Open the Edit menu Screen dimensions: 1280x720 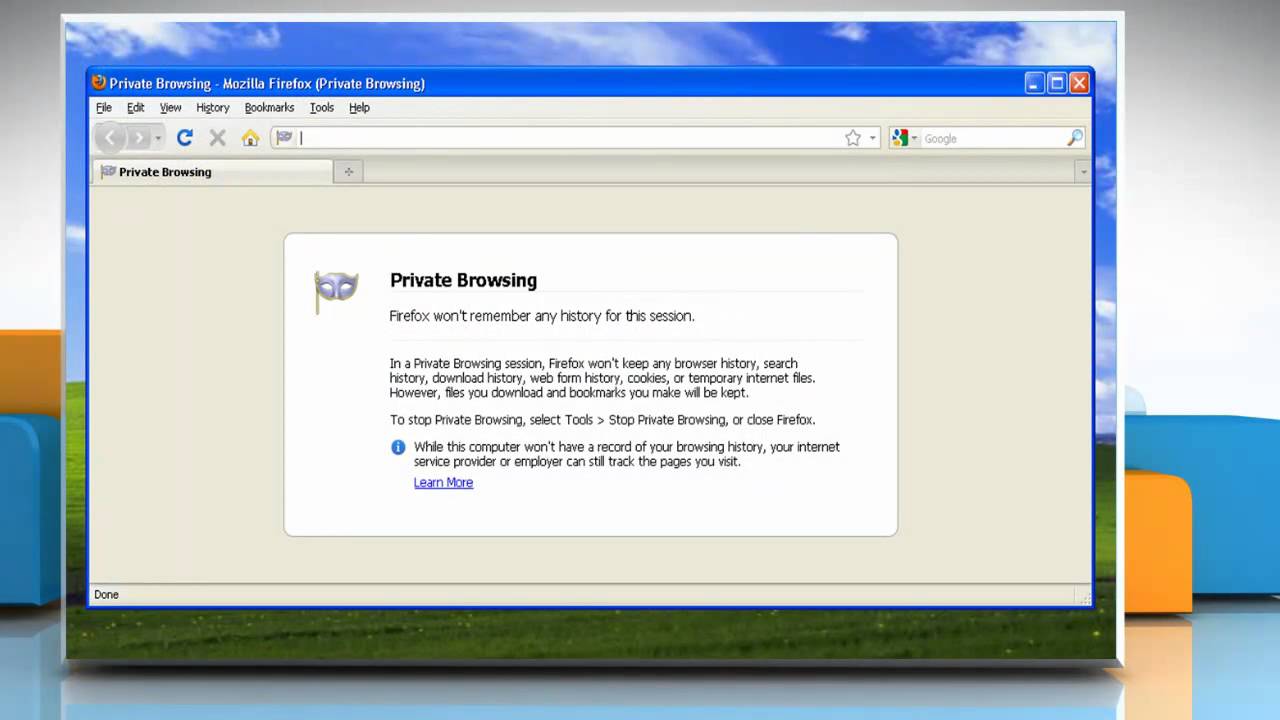pos(136,107)
